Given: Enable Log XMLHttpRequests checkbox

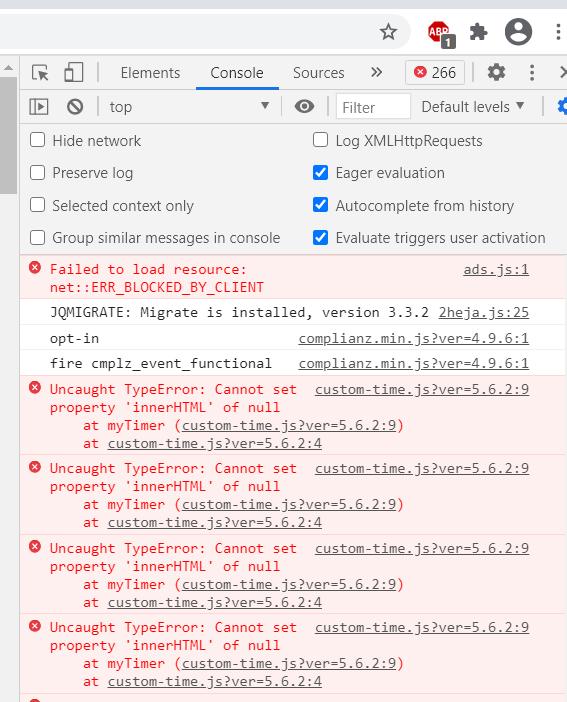Looking at the screenshot, I should [320, 140].
